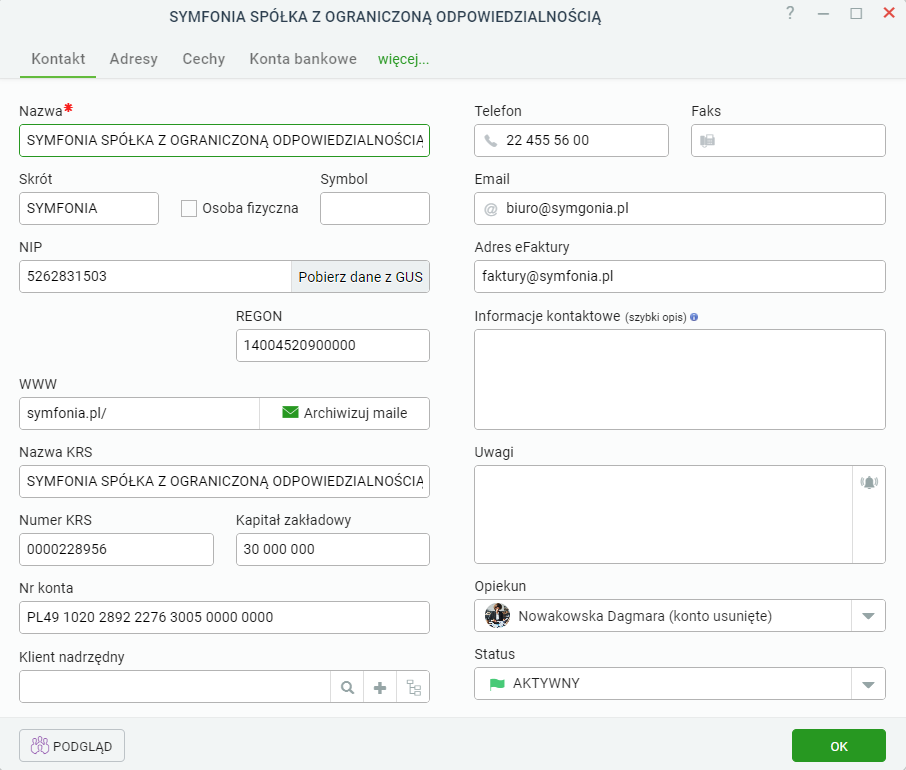Screen dimensions: 906x770
Task: Click the REGON field
Action: click(x=333, y=345)
